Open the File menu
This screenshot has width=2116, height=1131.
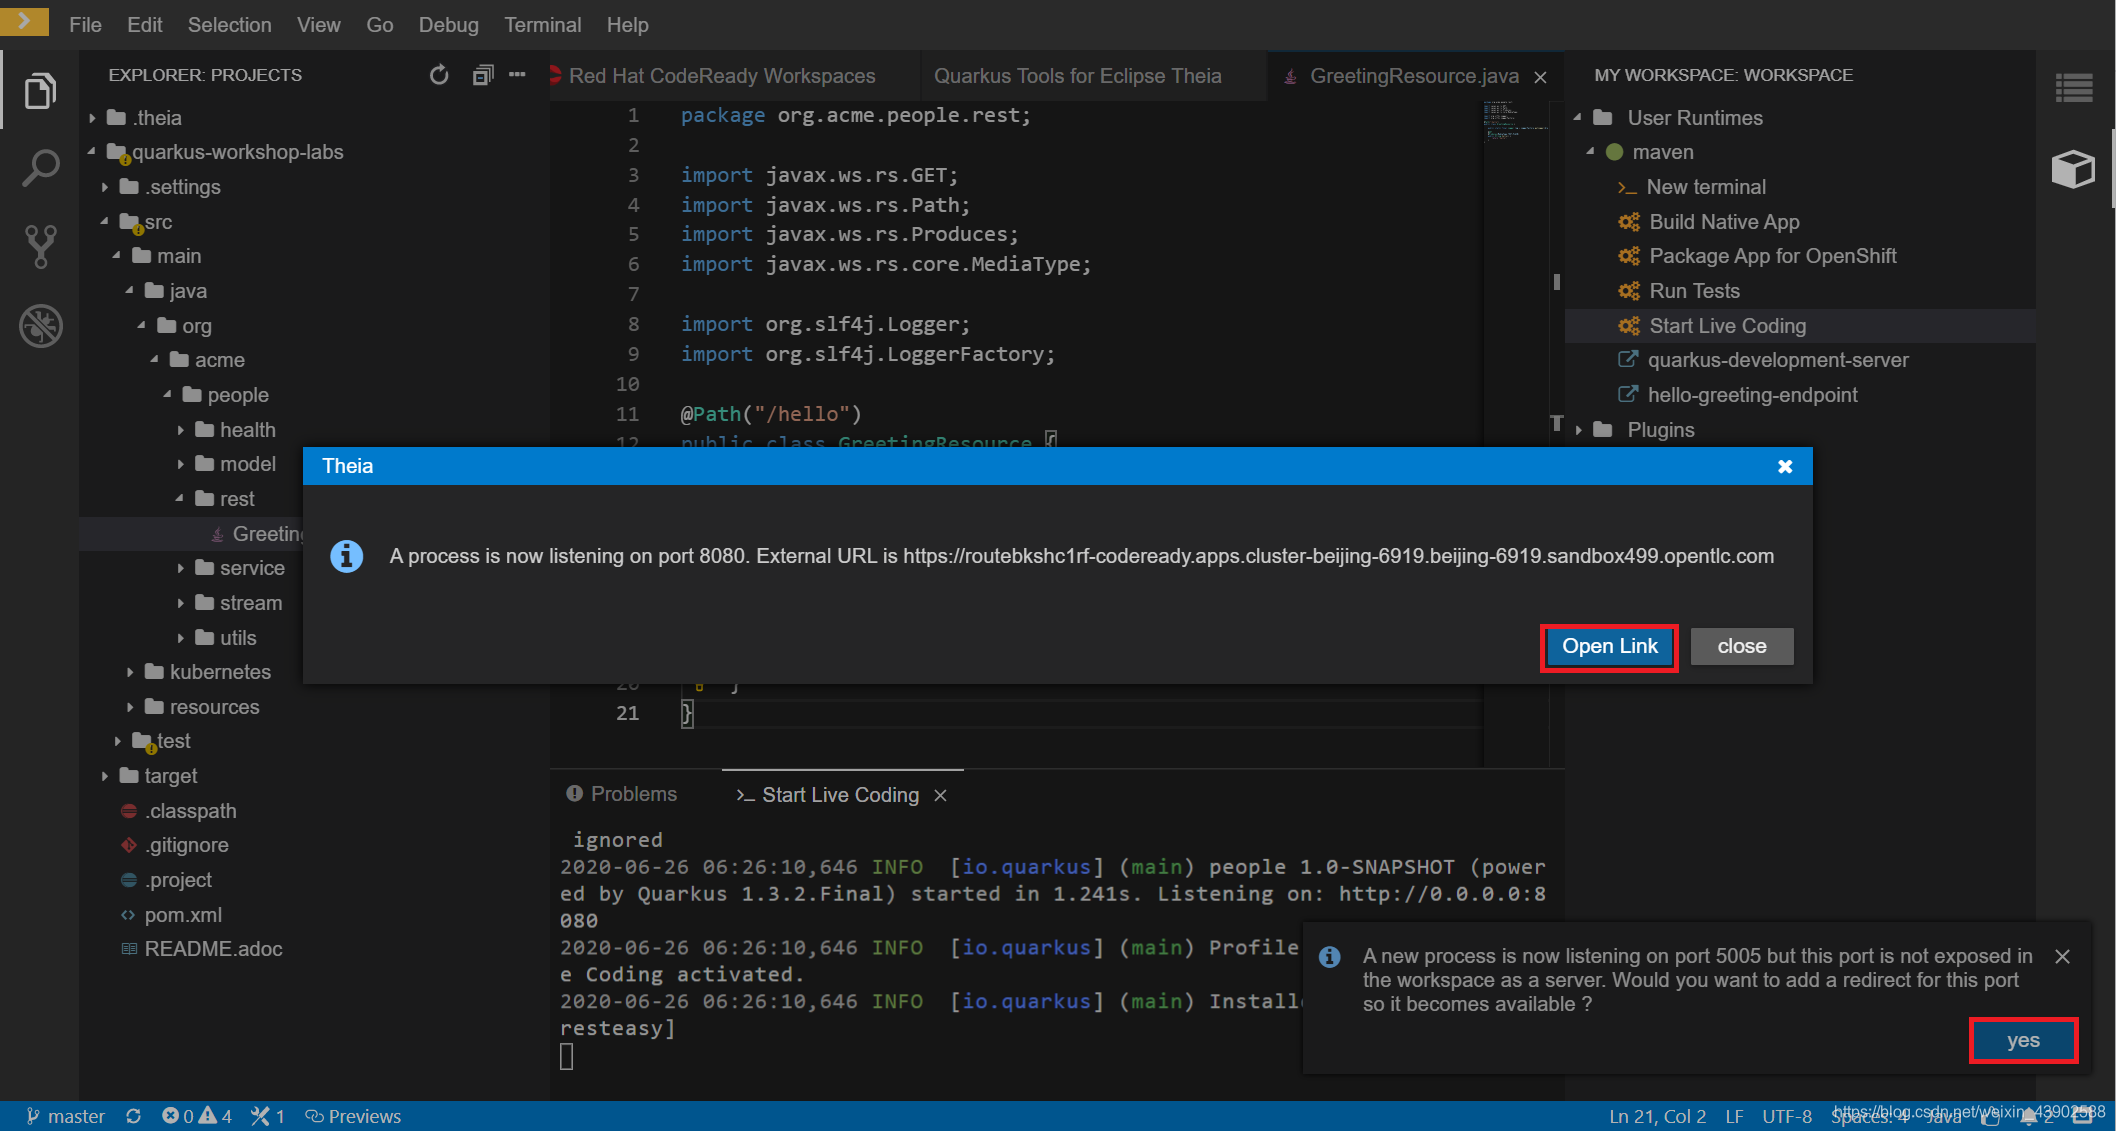pos(85,25)
